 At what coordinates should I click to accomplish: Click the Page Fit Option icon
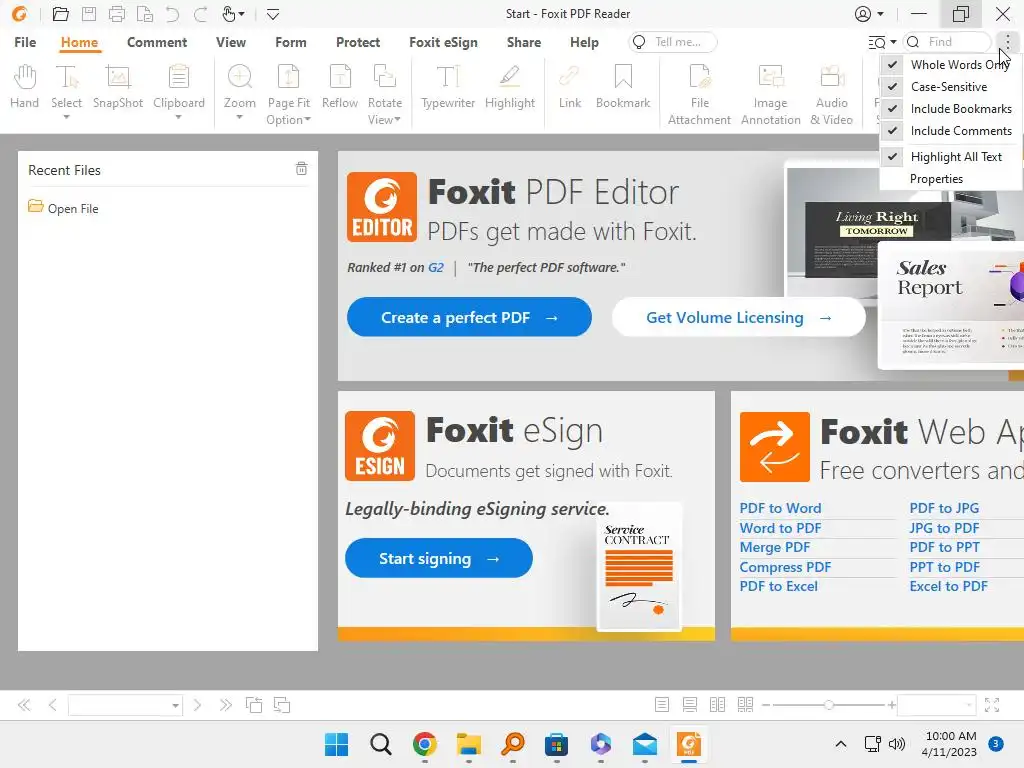pyautogui.click(x=288, y=77)
